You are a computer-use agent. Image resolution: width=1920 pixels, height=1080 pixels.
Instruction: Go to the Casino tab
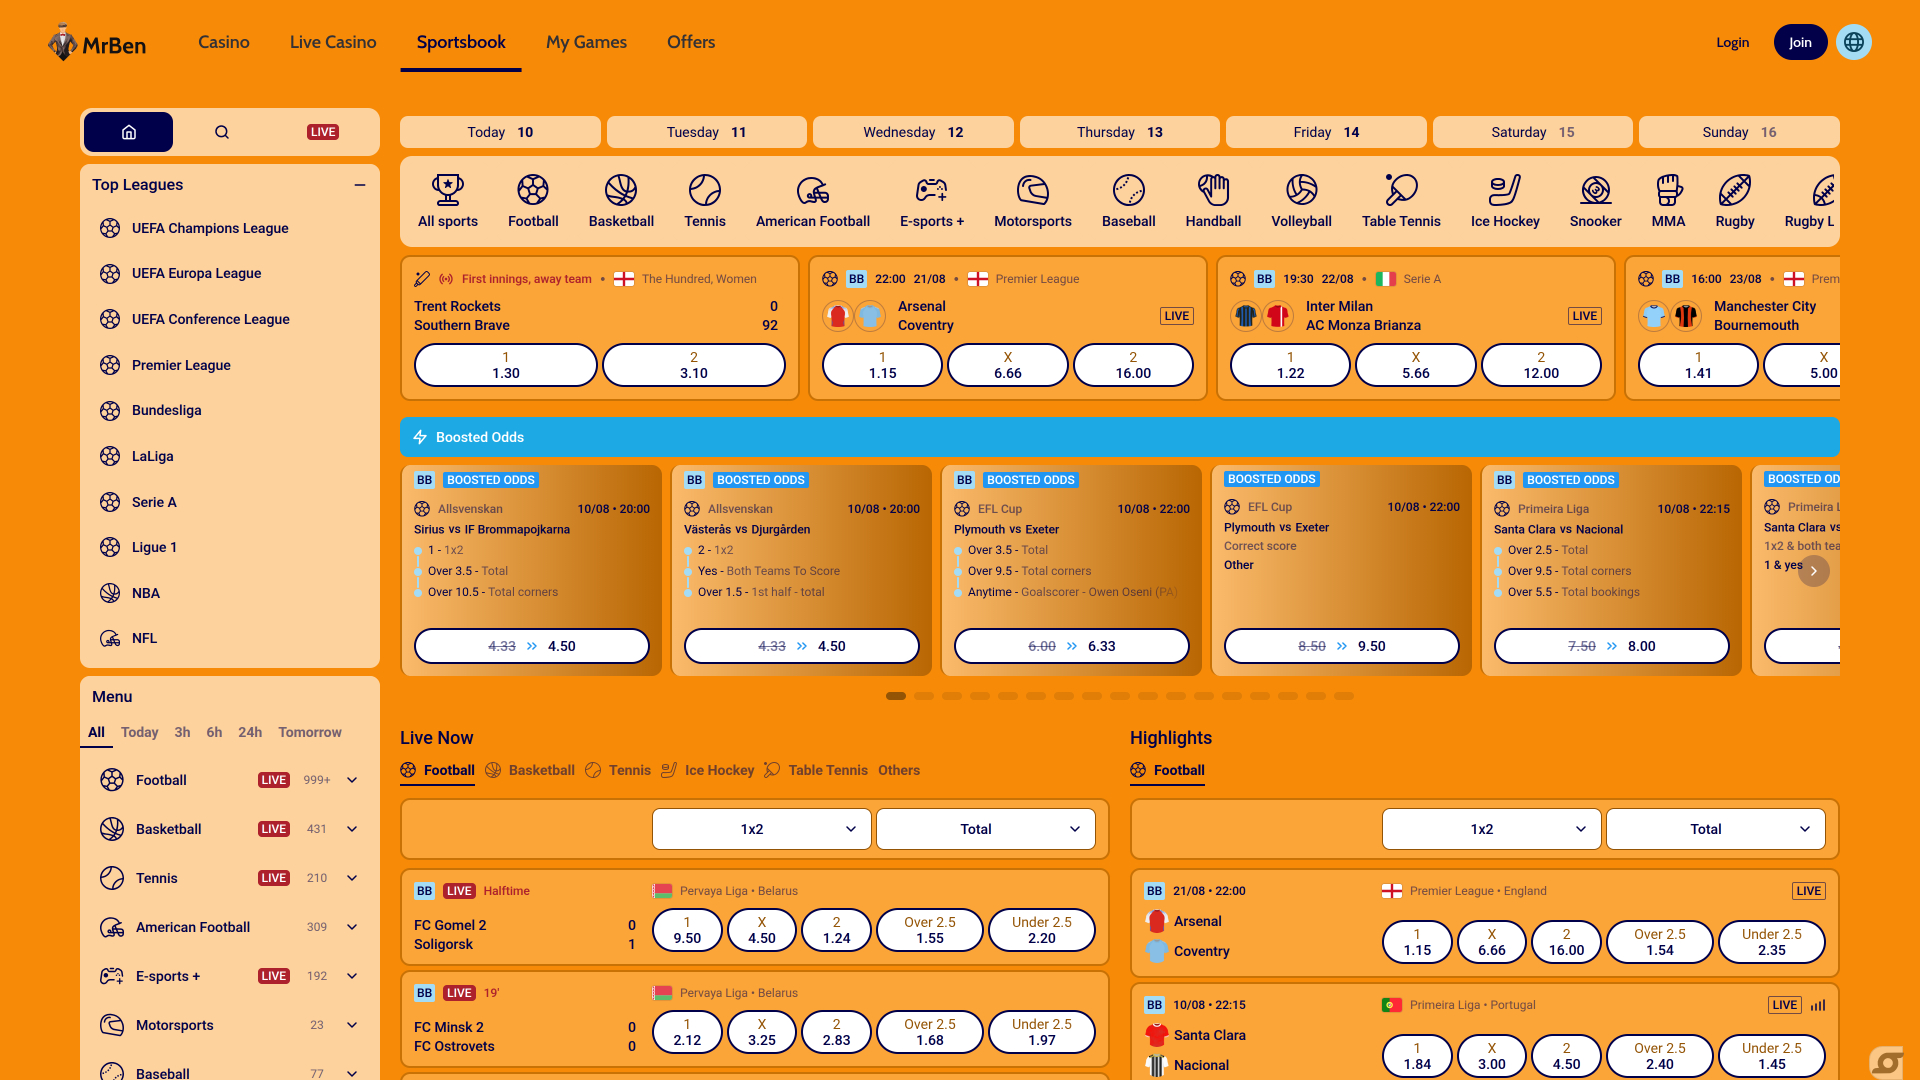click(x=224, y=42)
